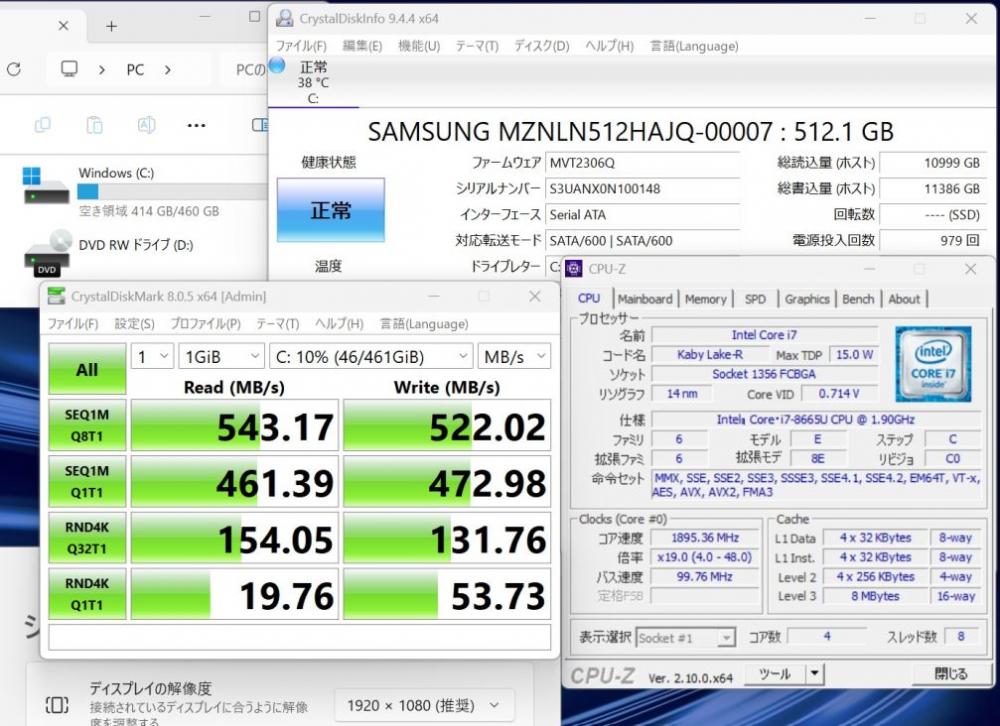Switch to the SPD tab in CPU-Z

coord(755,299)
